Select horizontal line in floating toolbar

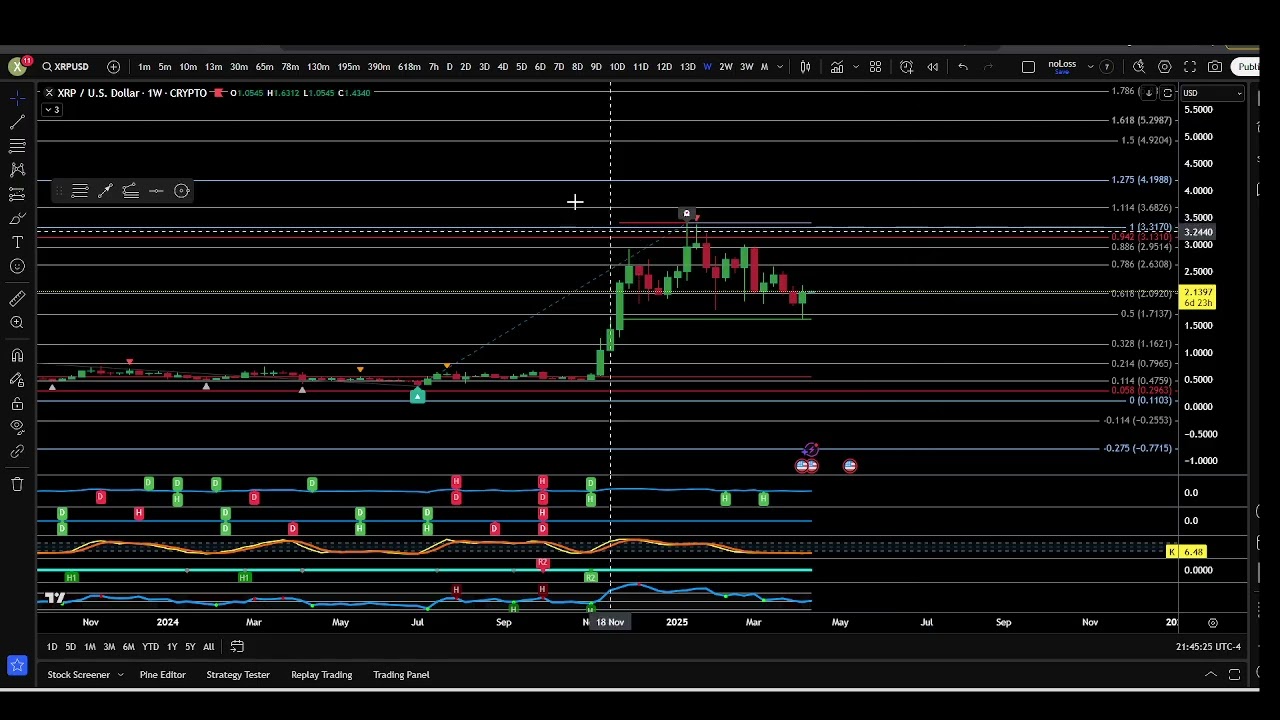[156, 191]
